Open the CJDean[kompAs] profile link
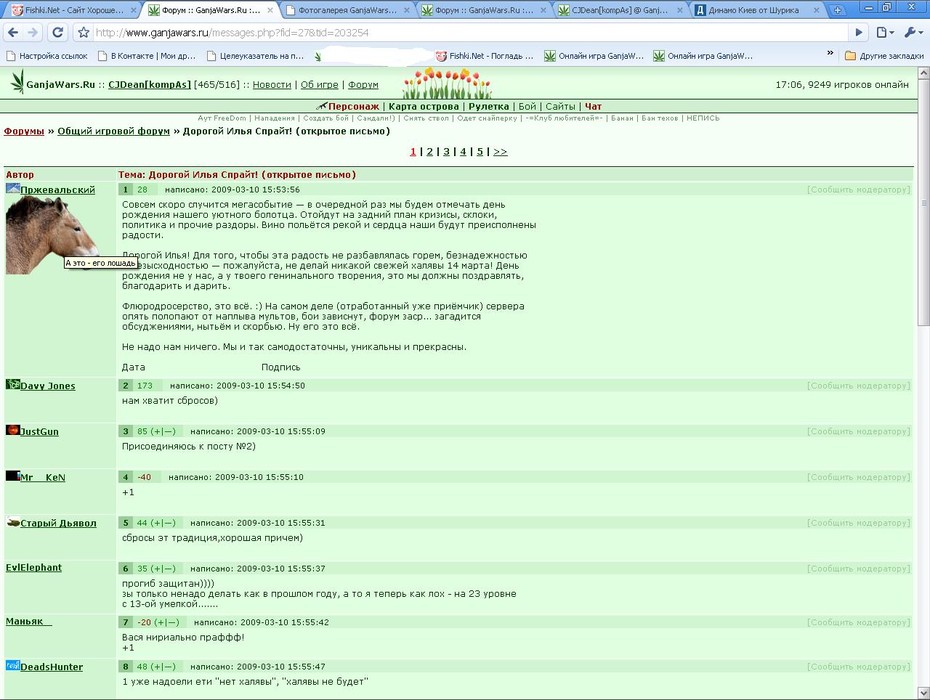930x700 pixels. pyautogui.click(x=149, y=85)
